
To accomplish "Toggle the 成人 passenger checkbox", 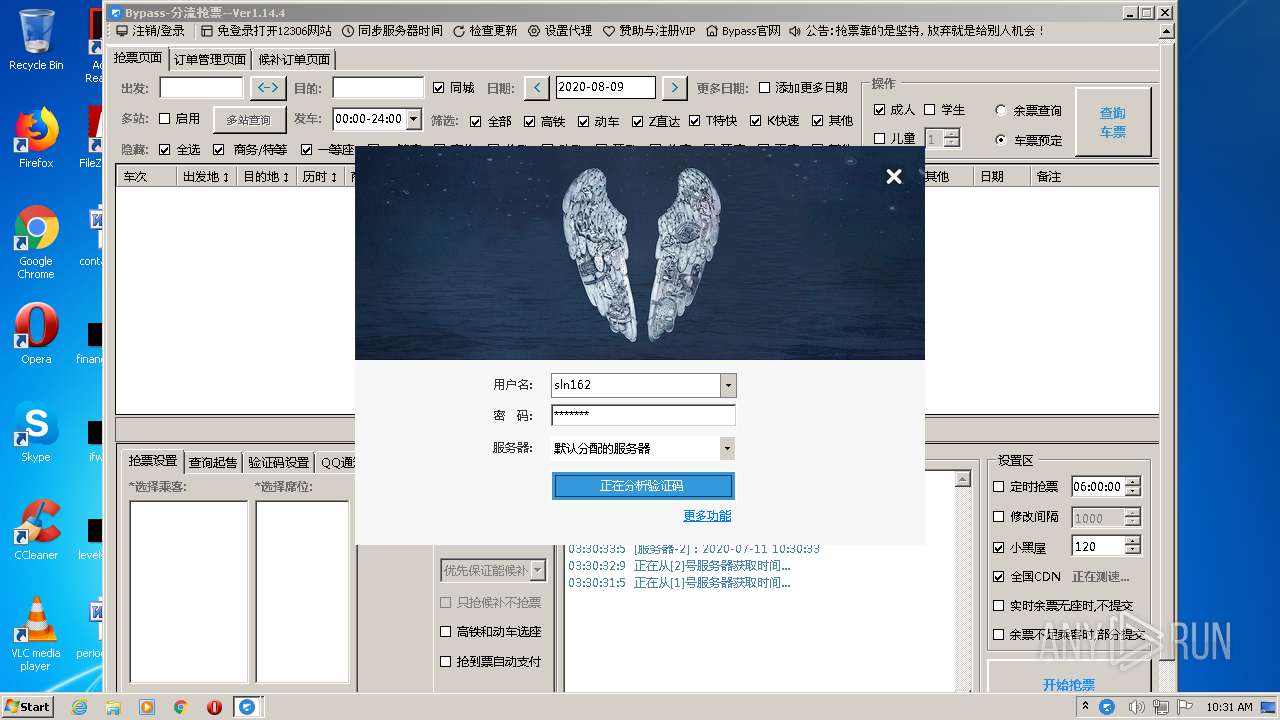I will coord(880,110).
